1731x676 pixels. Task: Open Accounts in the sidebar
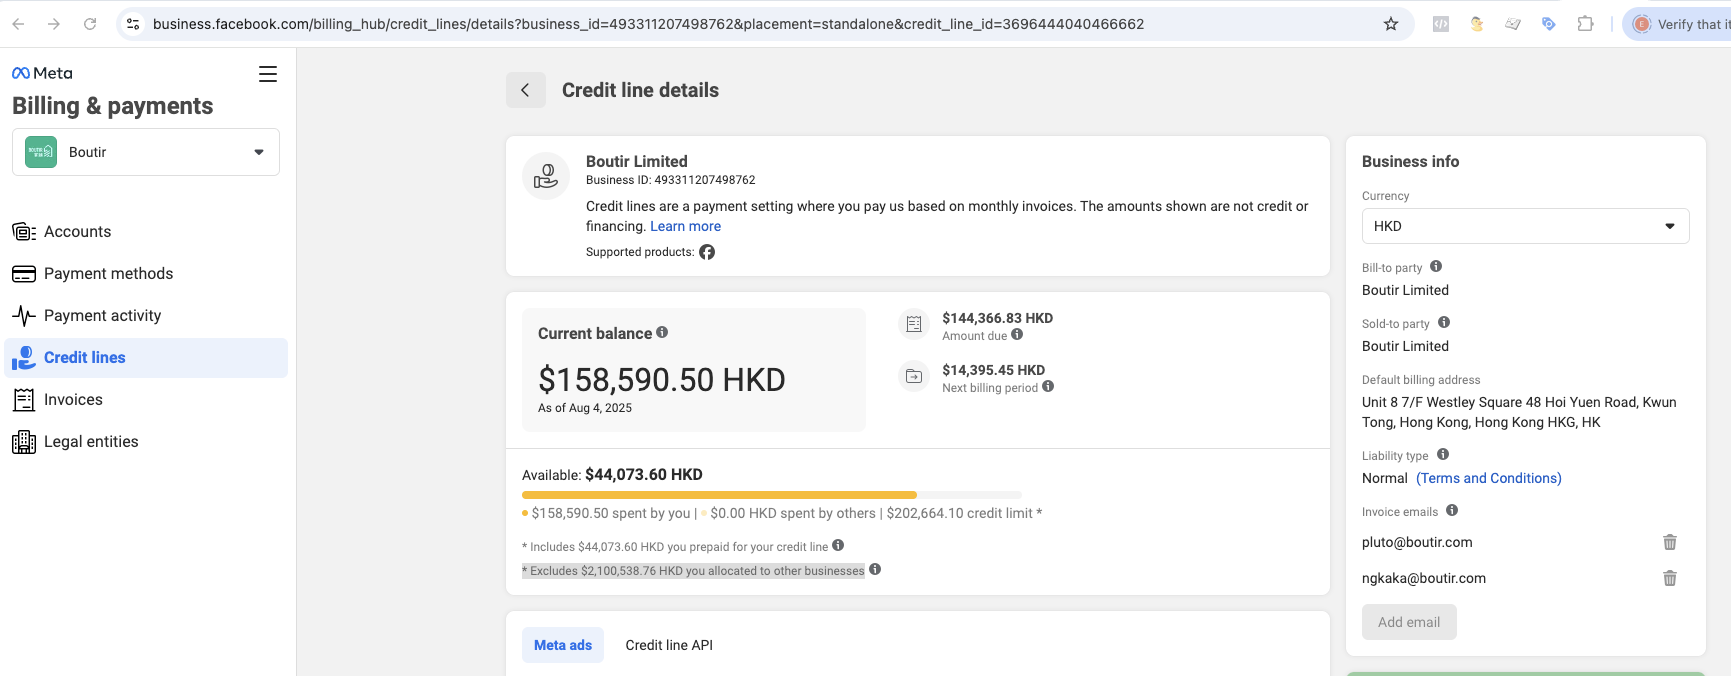(x=147, y=232)
